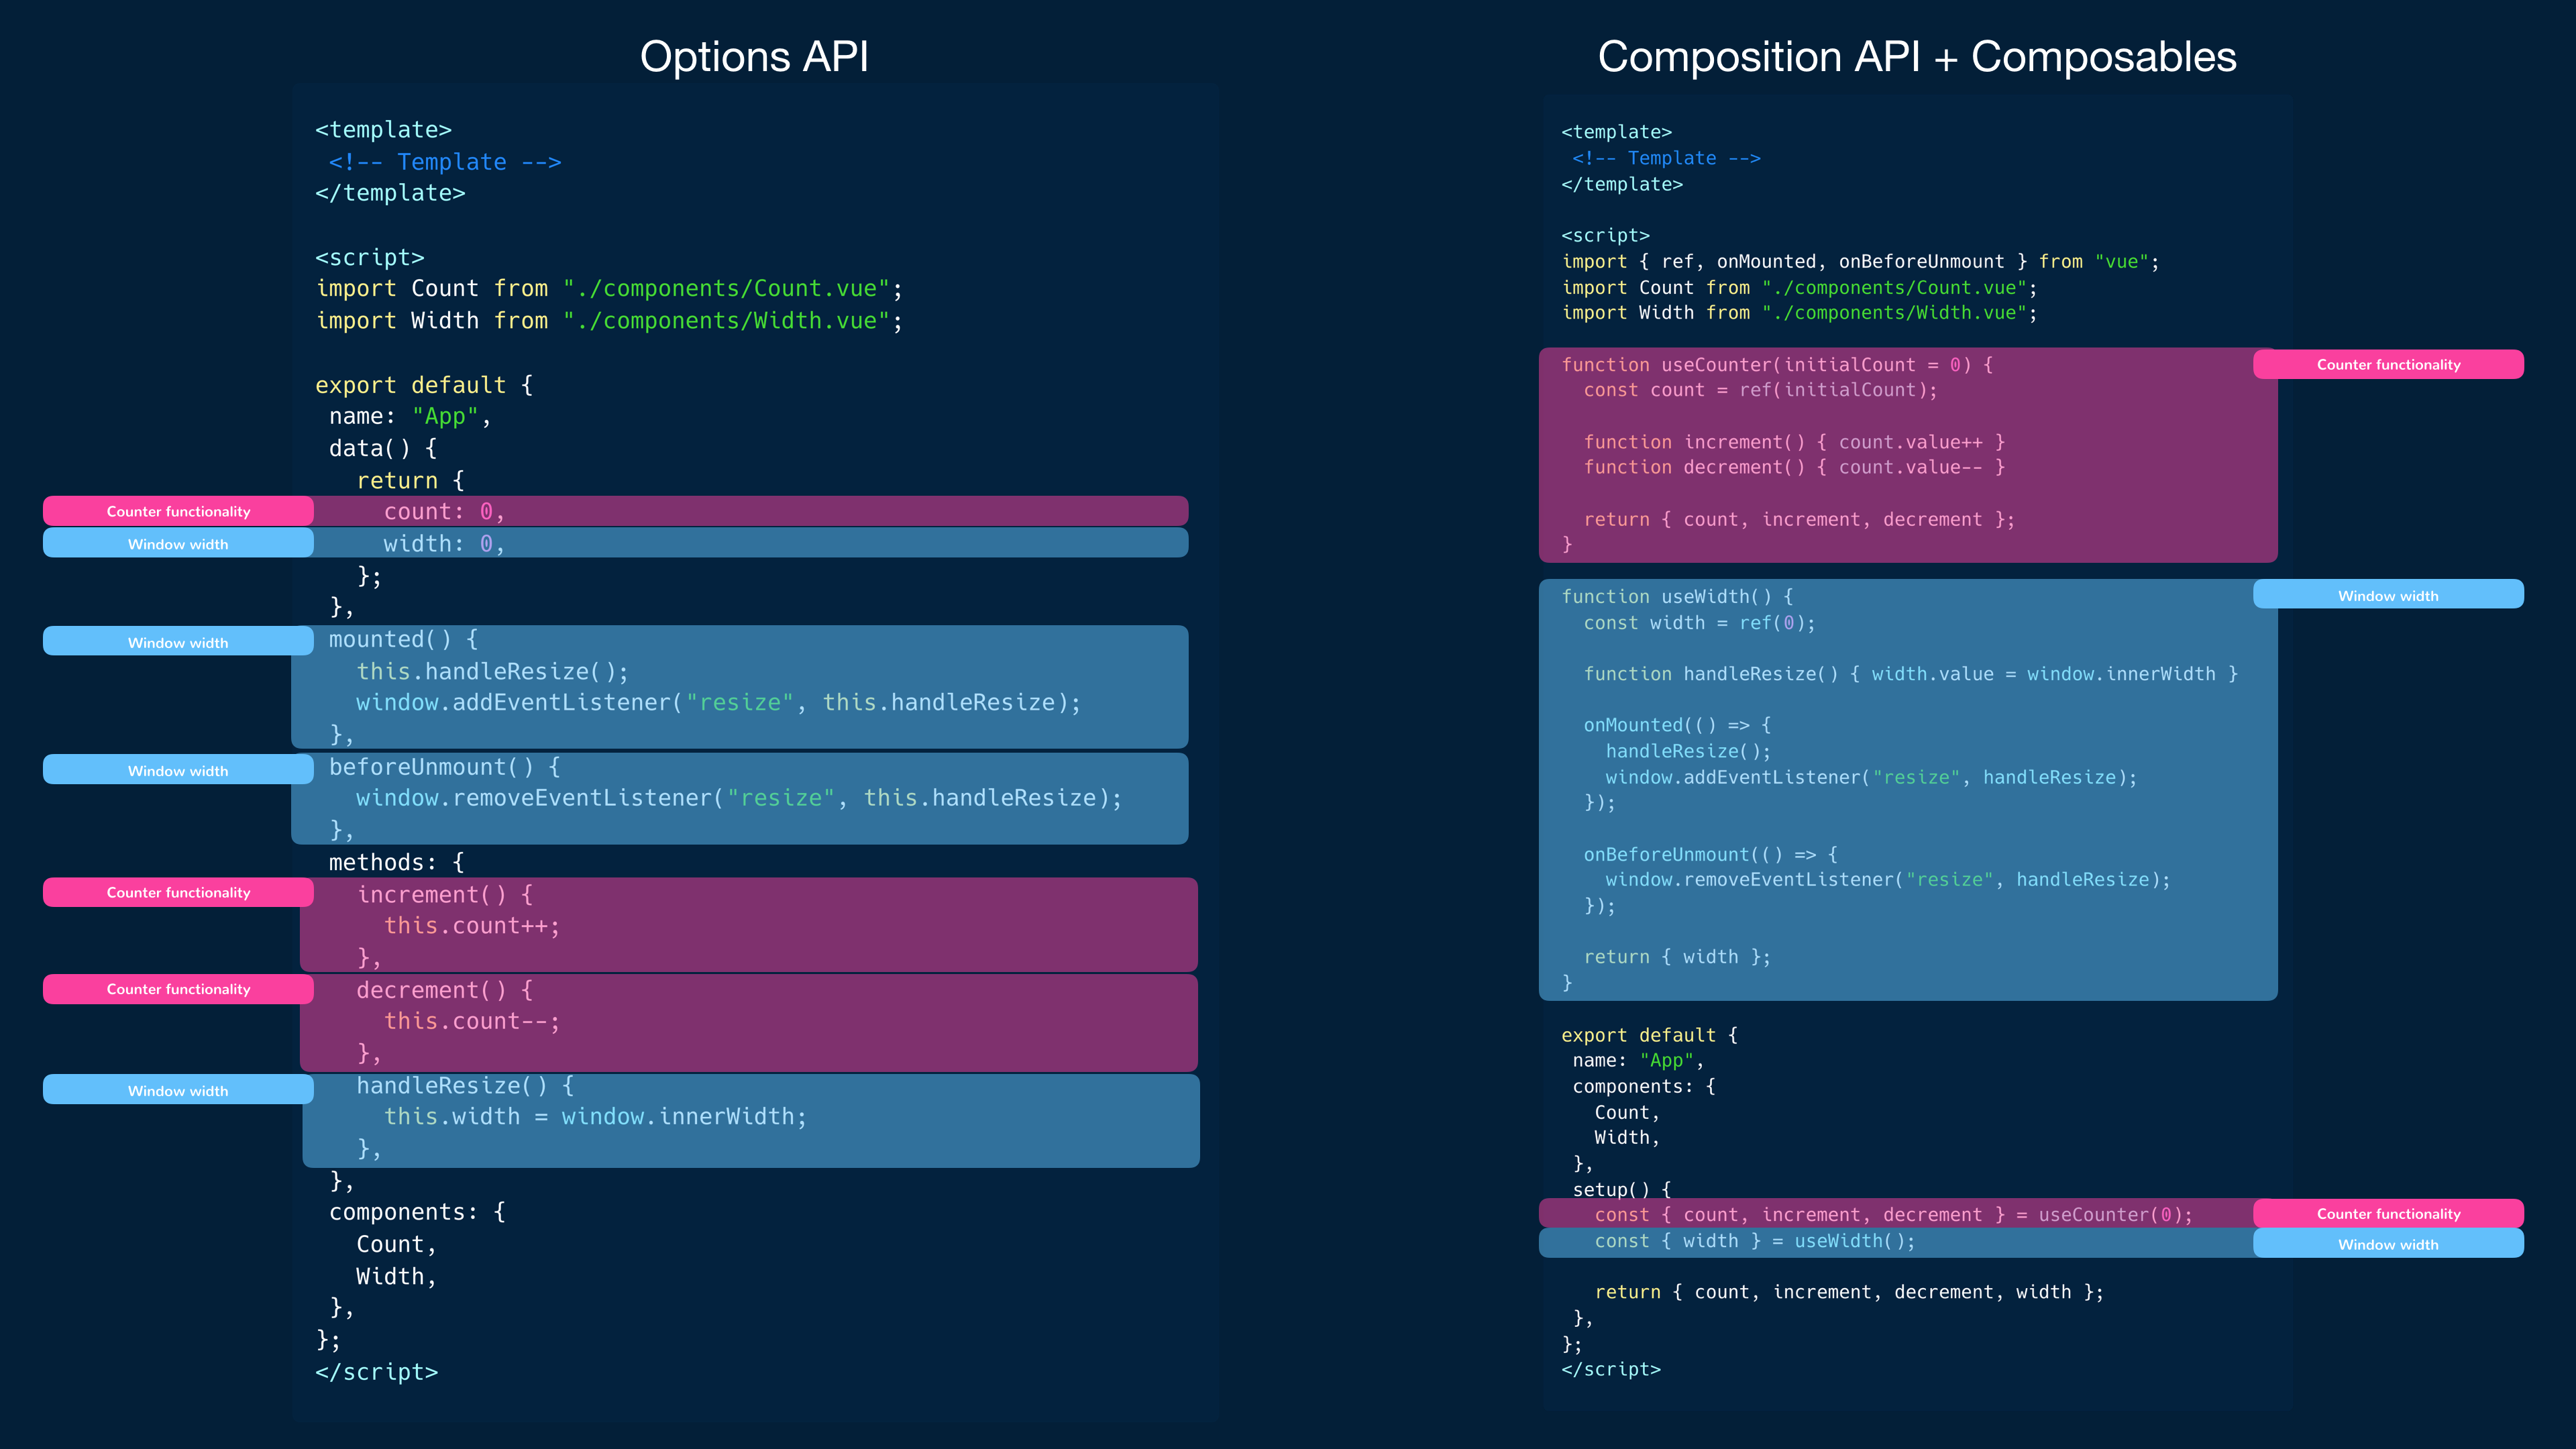The height and width of the screenshot is (1449, 2576).
Task: Click the Template comment in Options API
Action: pos(445,162)
